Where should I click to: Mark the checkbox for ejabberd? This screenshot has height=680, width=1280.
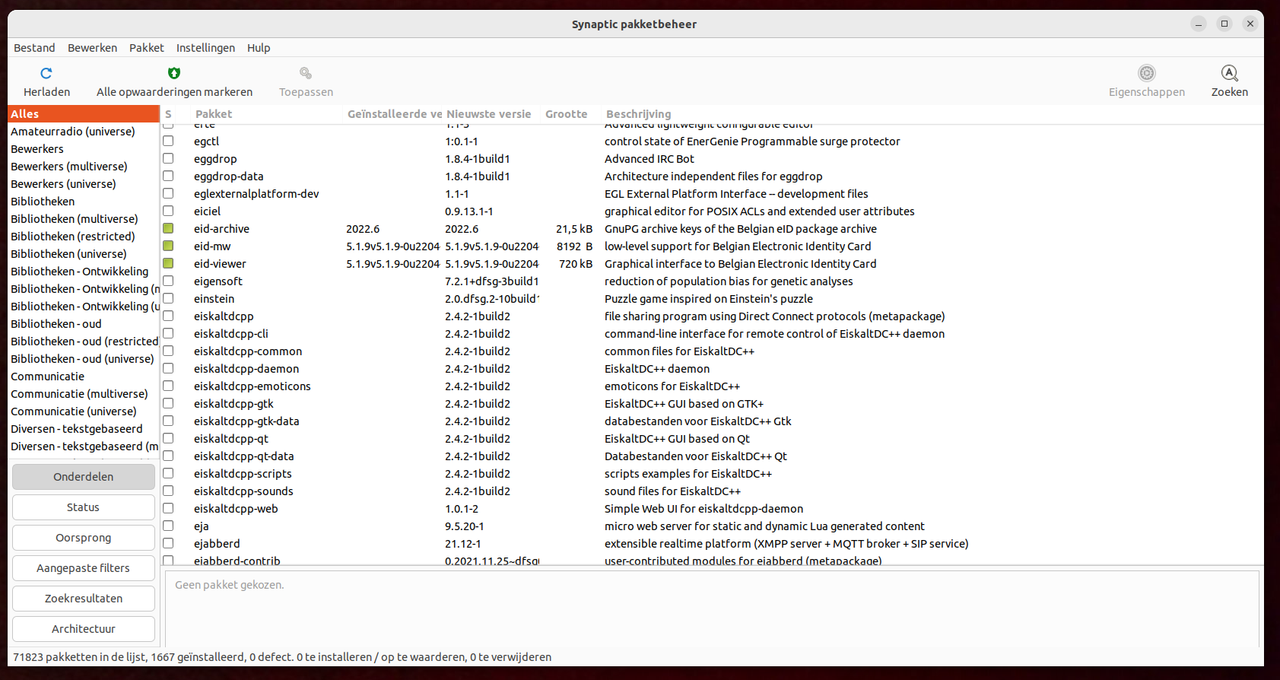(168, 544)
